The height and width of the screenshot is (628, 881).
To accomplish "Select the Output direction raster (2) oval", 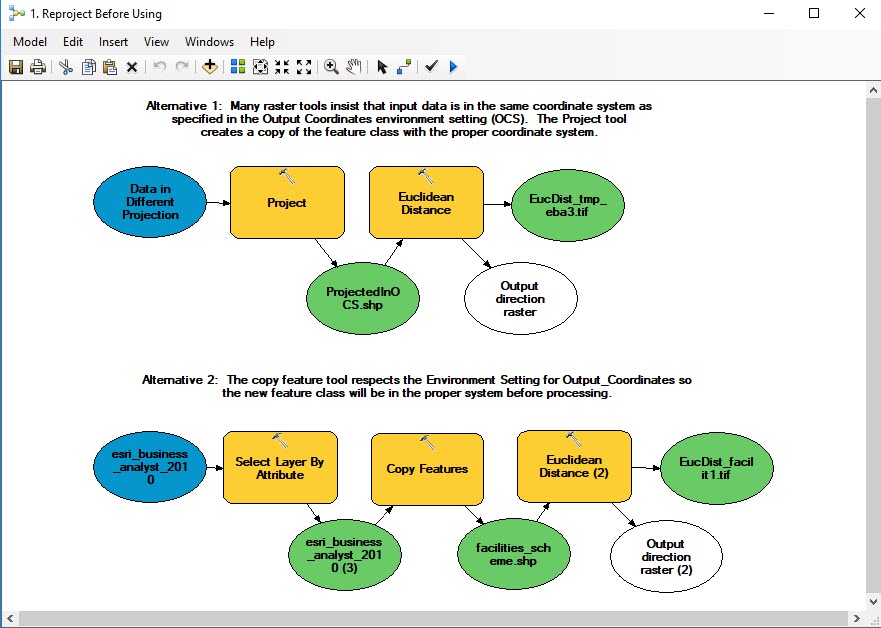I will coord(666,556).
